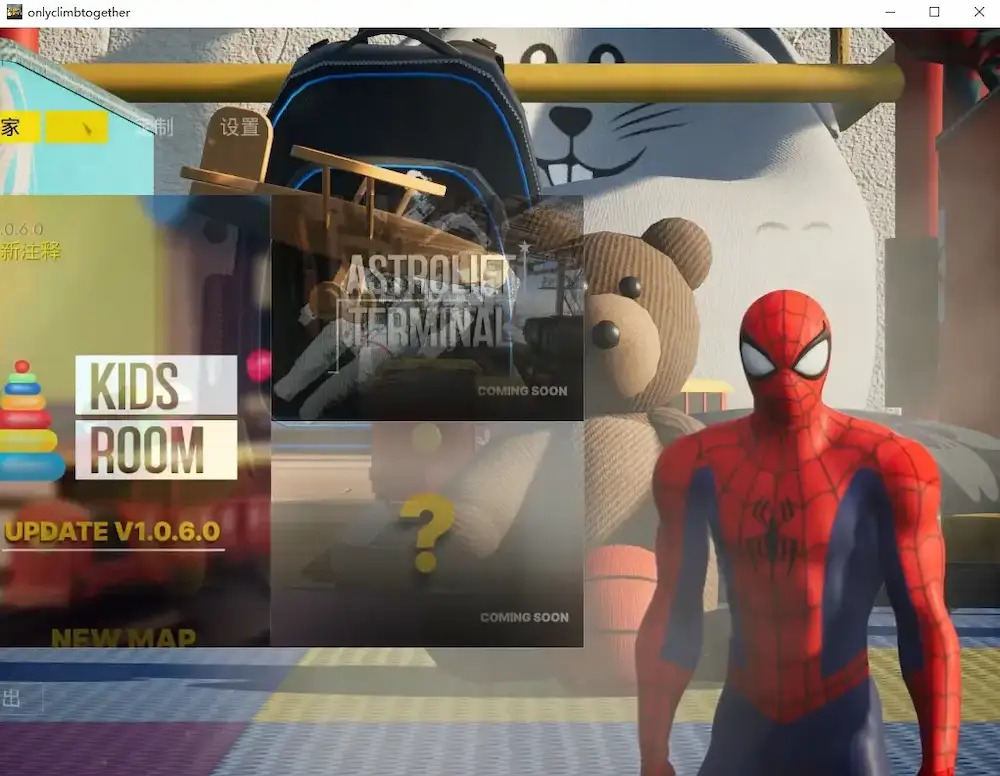Click the ROOM title label
The image size is (1000, 776).
tap(156, 450)
